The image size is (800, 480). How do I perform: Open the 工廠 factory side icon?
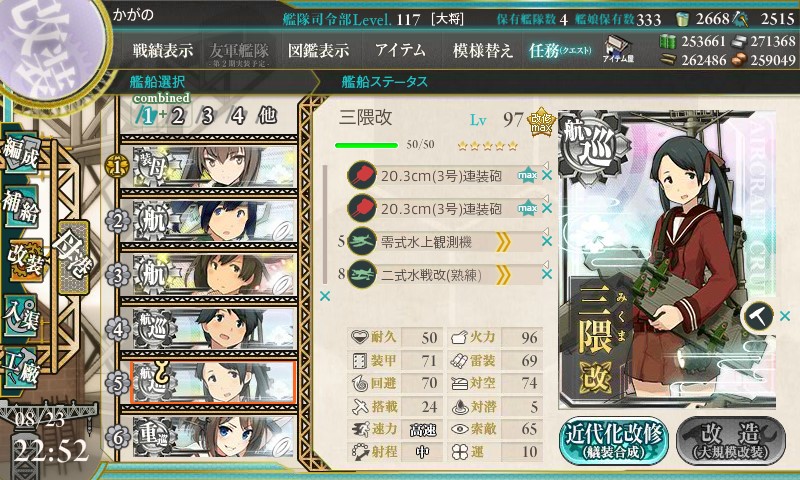20,366
